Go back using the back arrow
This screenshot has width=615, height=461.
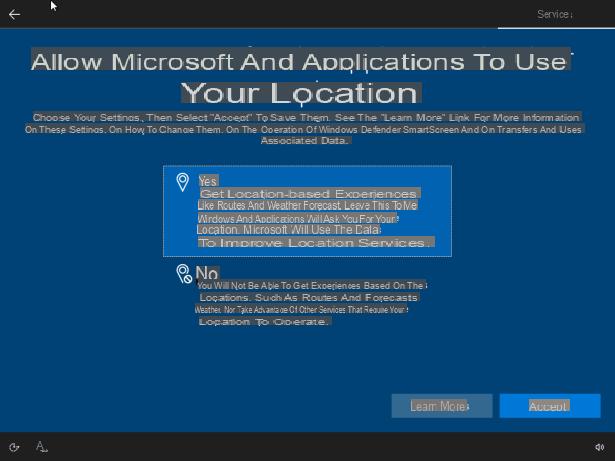click(x=15, y=15)
